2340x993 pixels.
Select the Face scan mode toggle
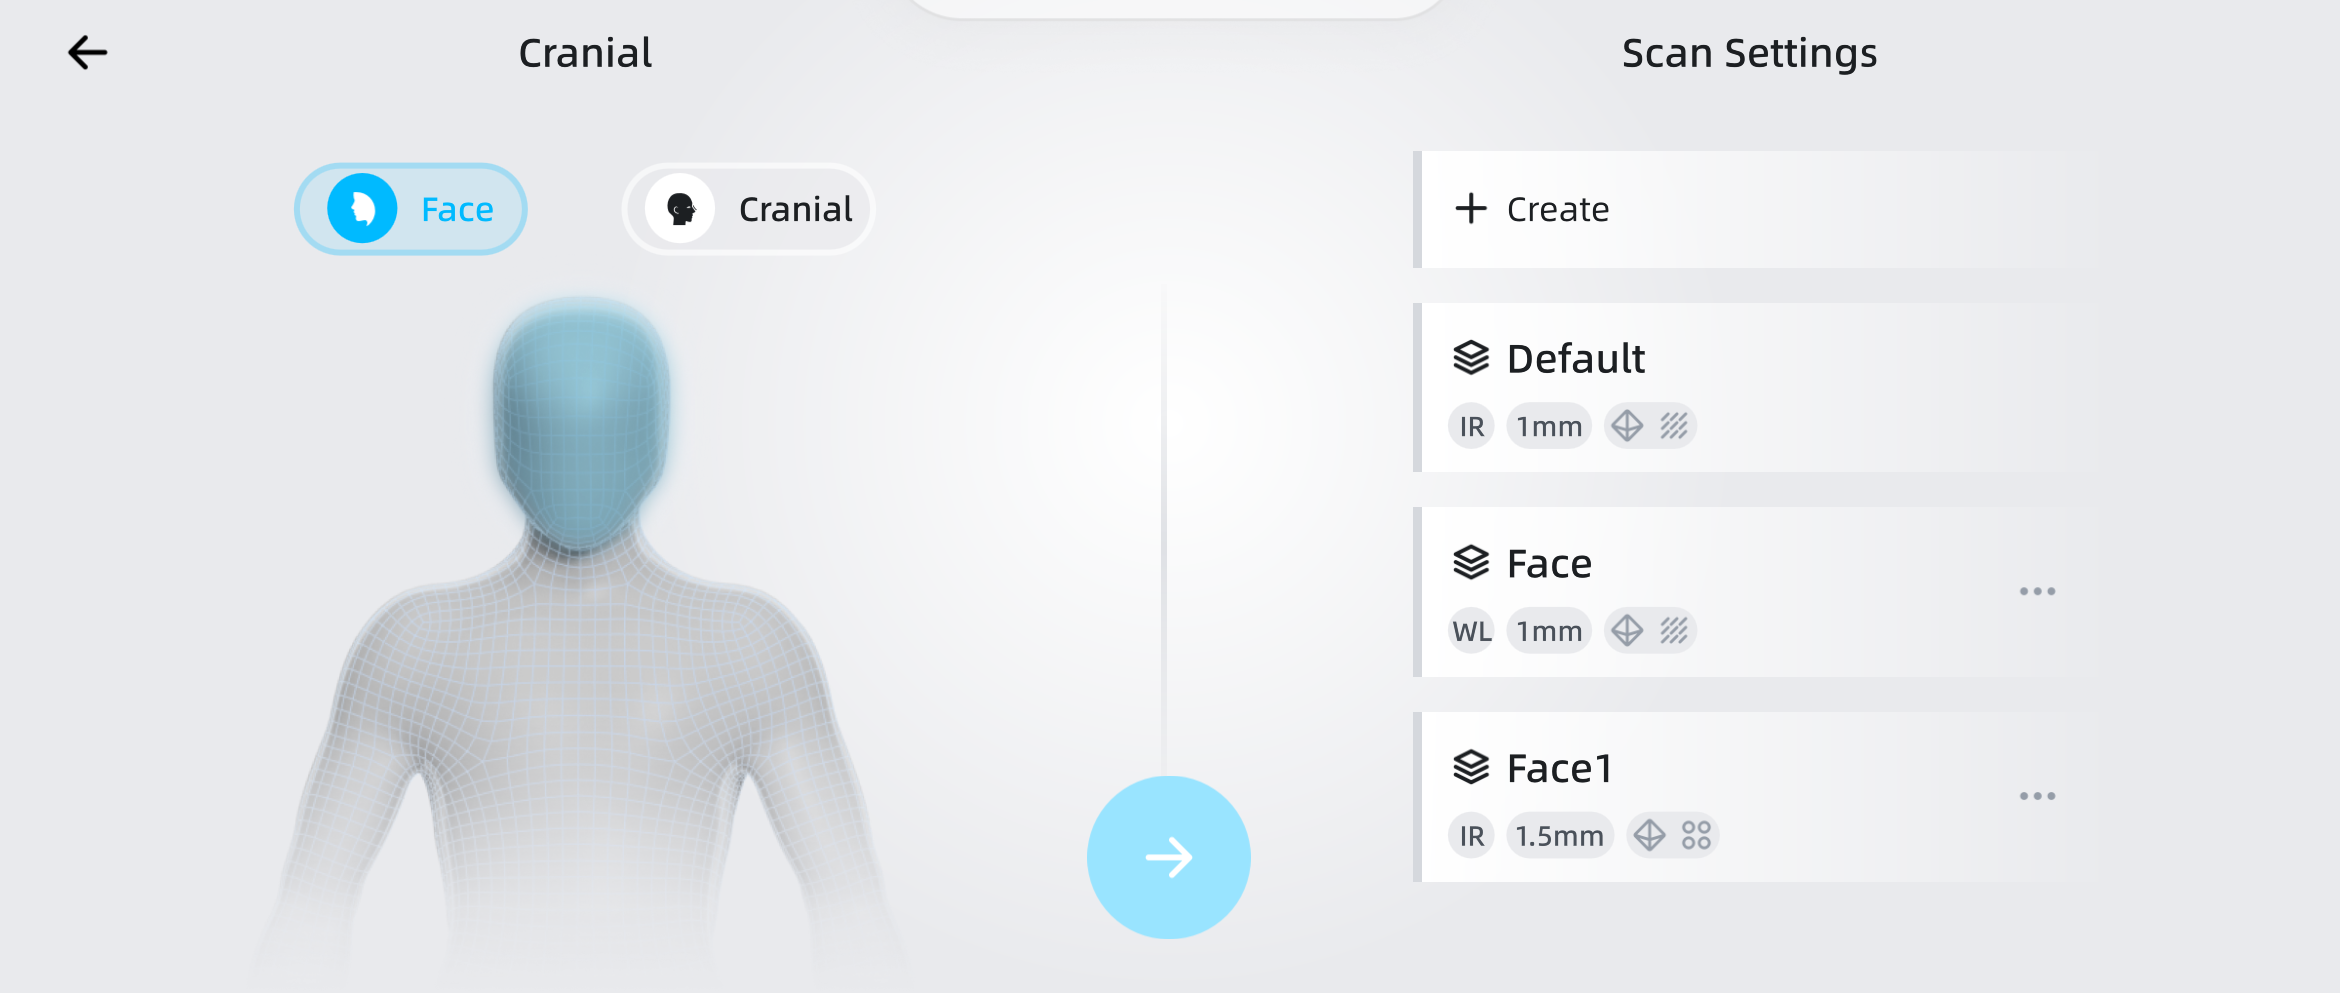411,209
